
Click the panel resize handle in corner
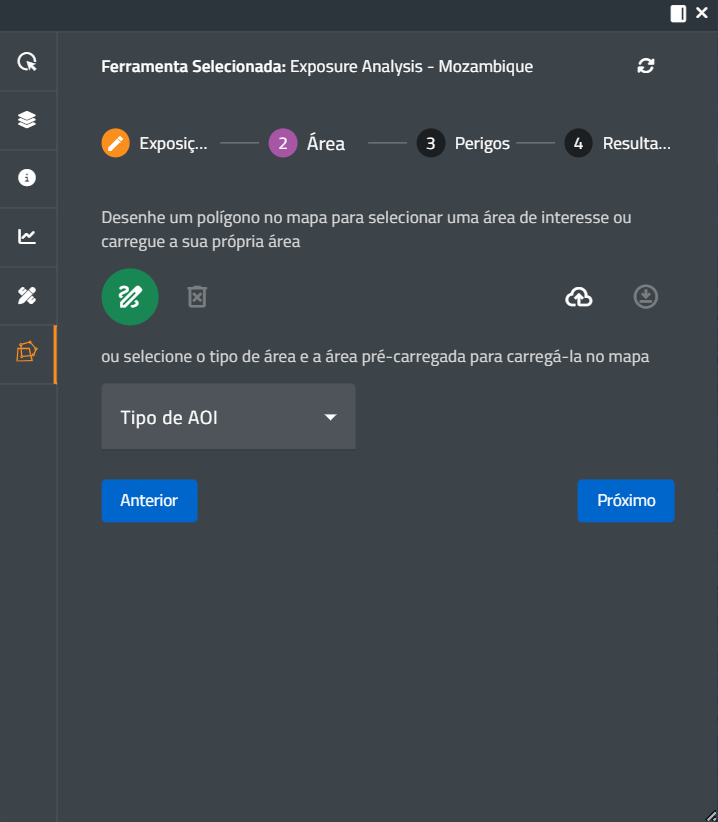(710, 814)
